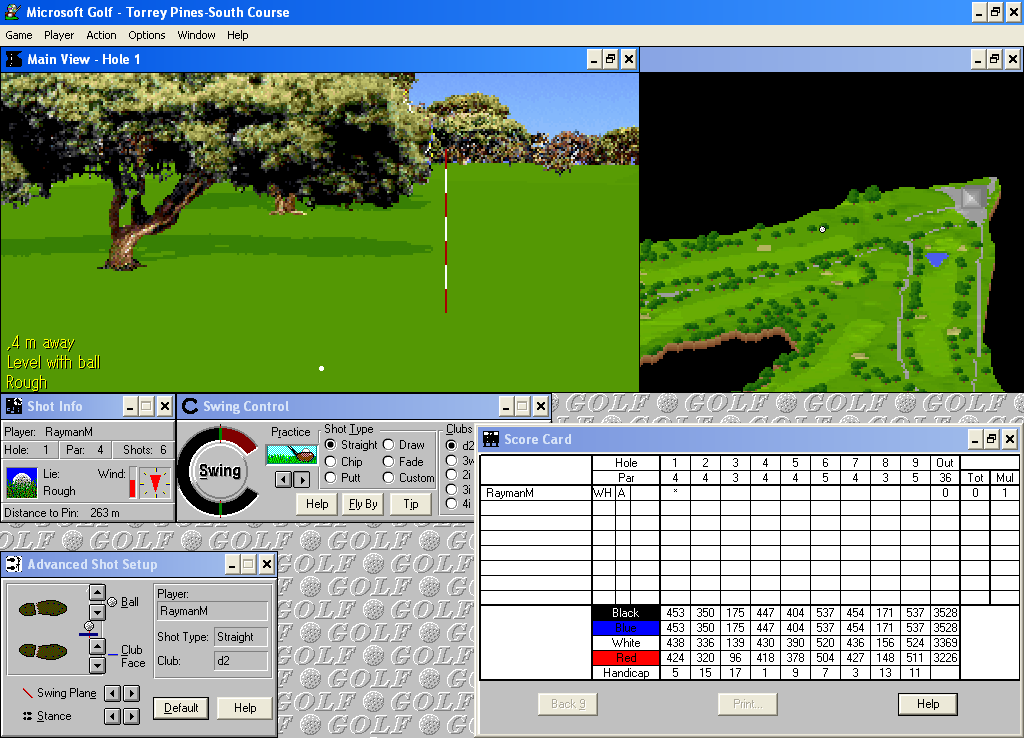Click Club Face down arrow
The width and height of the screenshot is (1024, 738).
click(x=97, y=666)
